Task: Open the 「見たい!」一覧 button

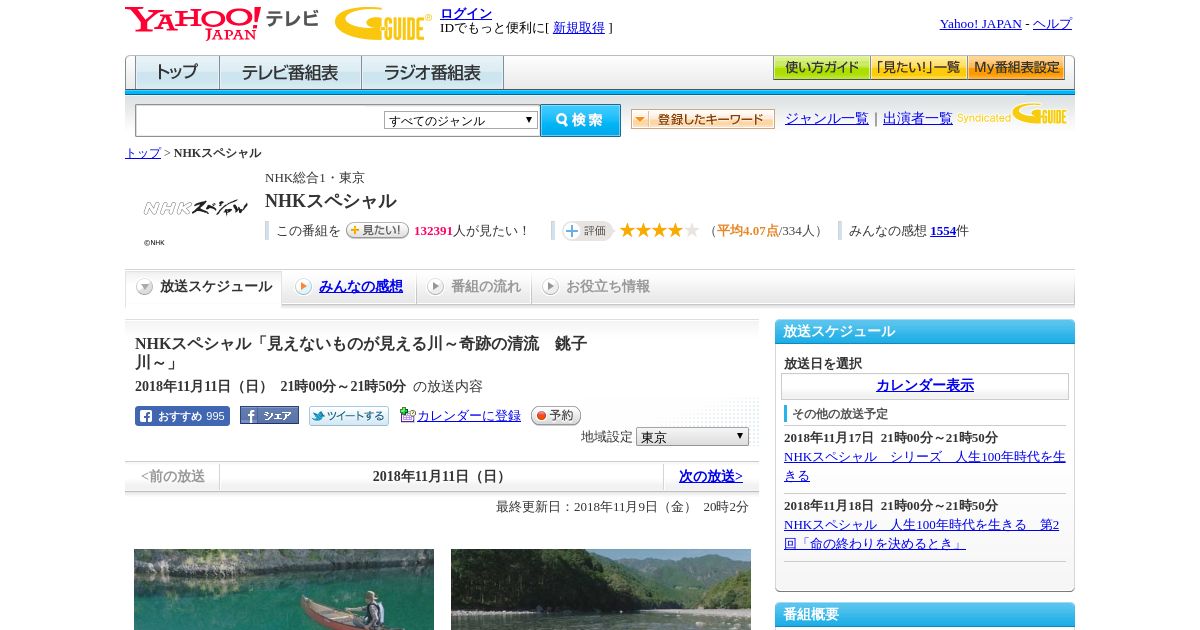Action: point(918,68)
